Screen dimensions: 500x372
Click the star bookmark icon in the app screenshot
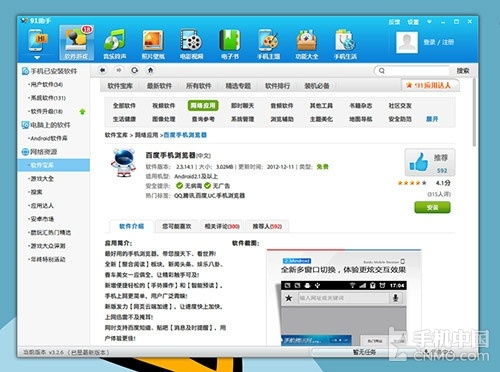289,298
